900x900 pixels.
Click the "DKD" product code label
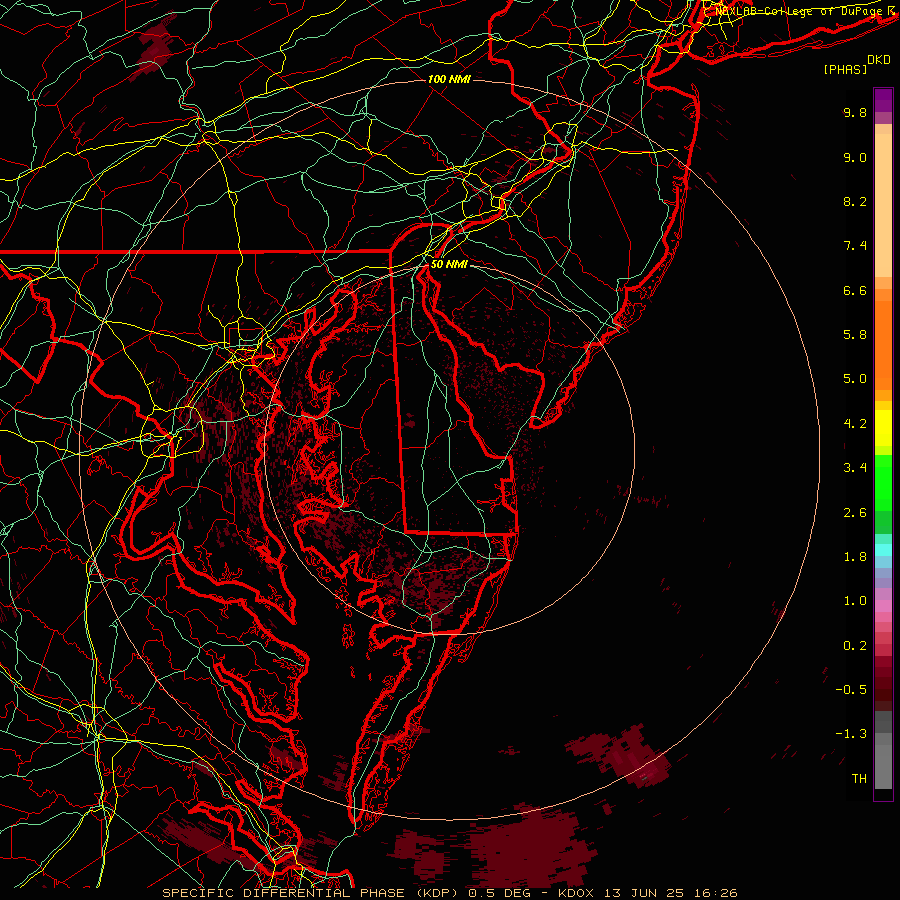[x=879, y=60]
